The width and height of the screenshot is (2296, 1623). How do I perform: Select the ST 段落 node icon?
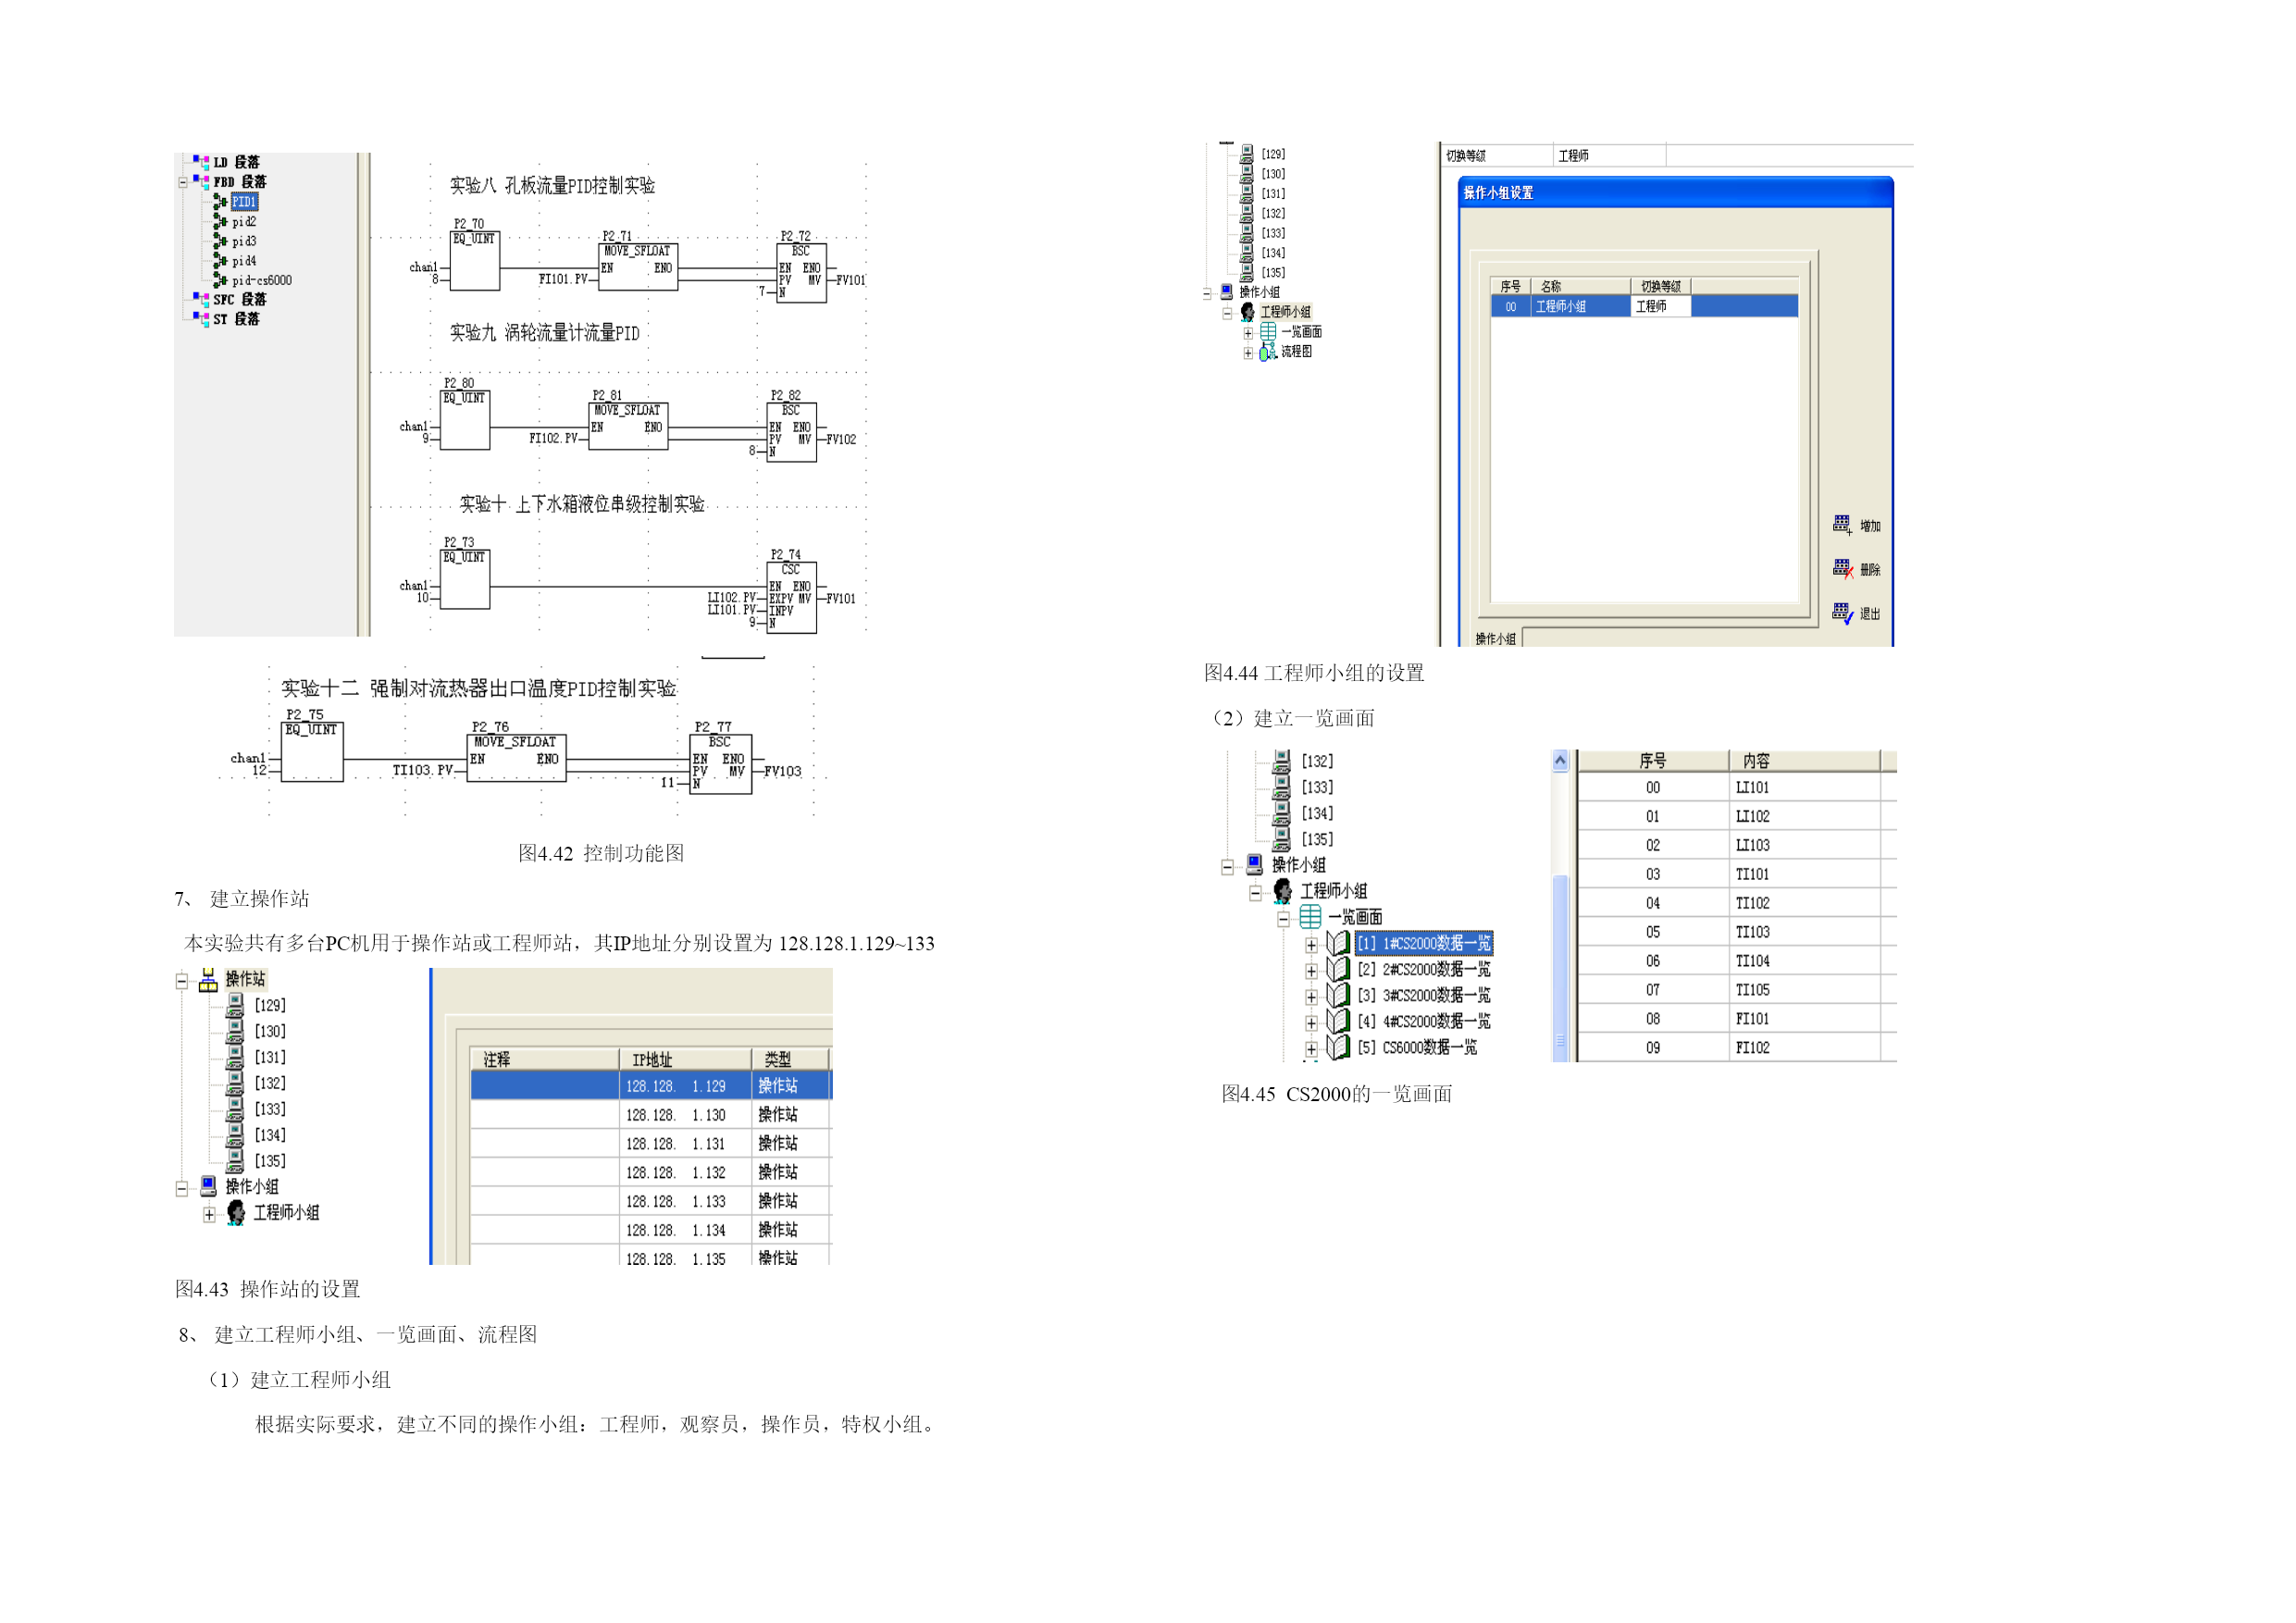coord(201,319)
